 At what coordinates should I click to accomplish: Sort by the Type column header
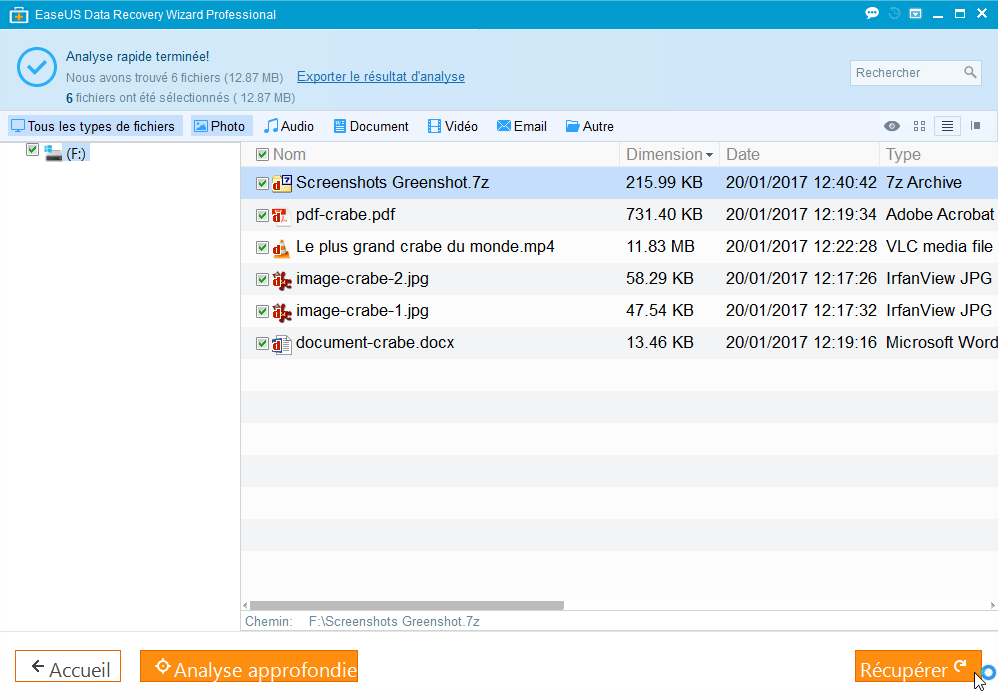903,155
